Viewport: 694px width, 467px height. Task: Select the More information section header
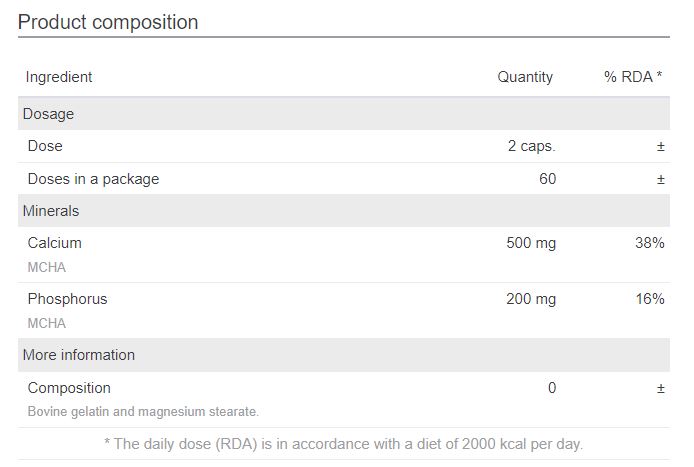pyautogui.click(x=78, y=355)
